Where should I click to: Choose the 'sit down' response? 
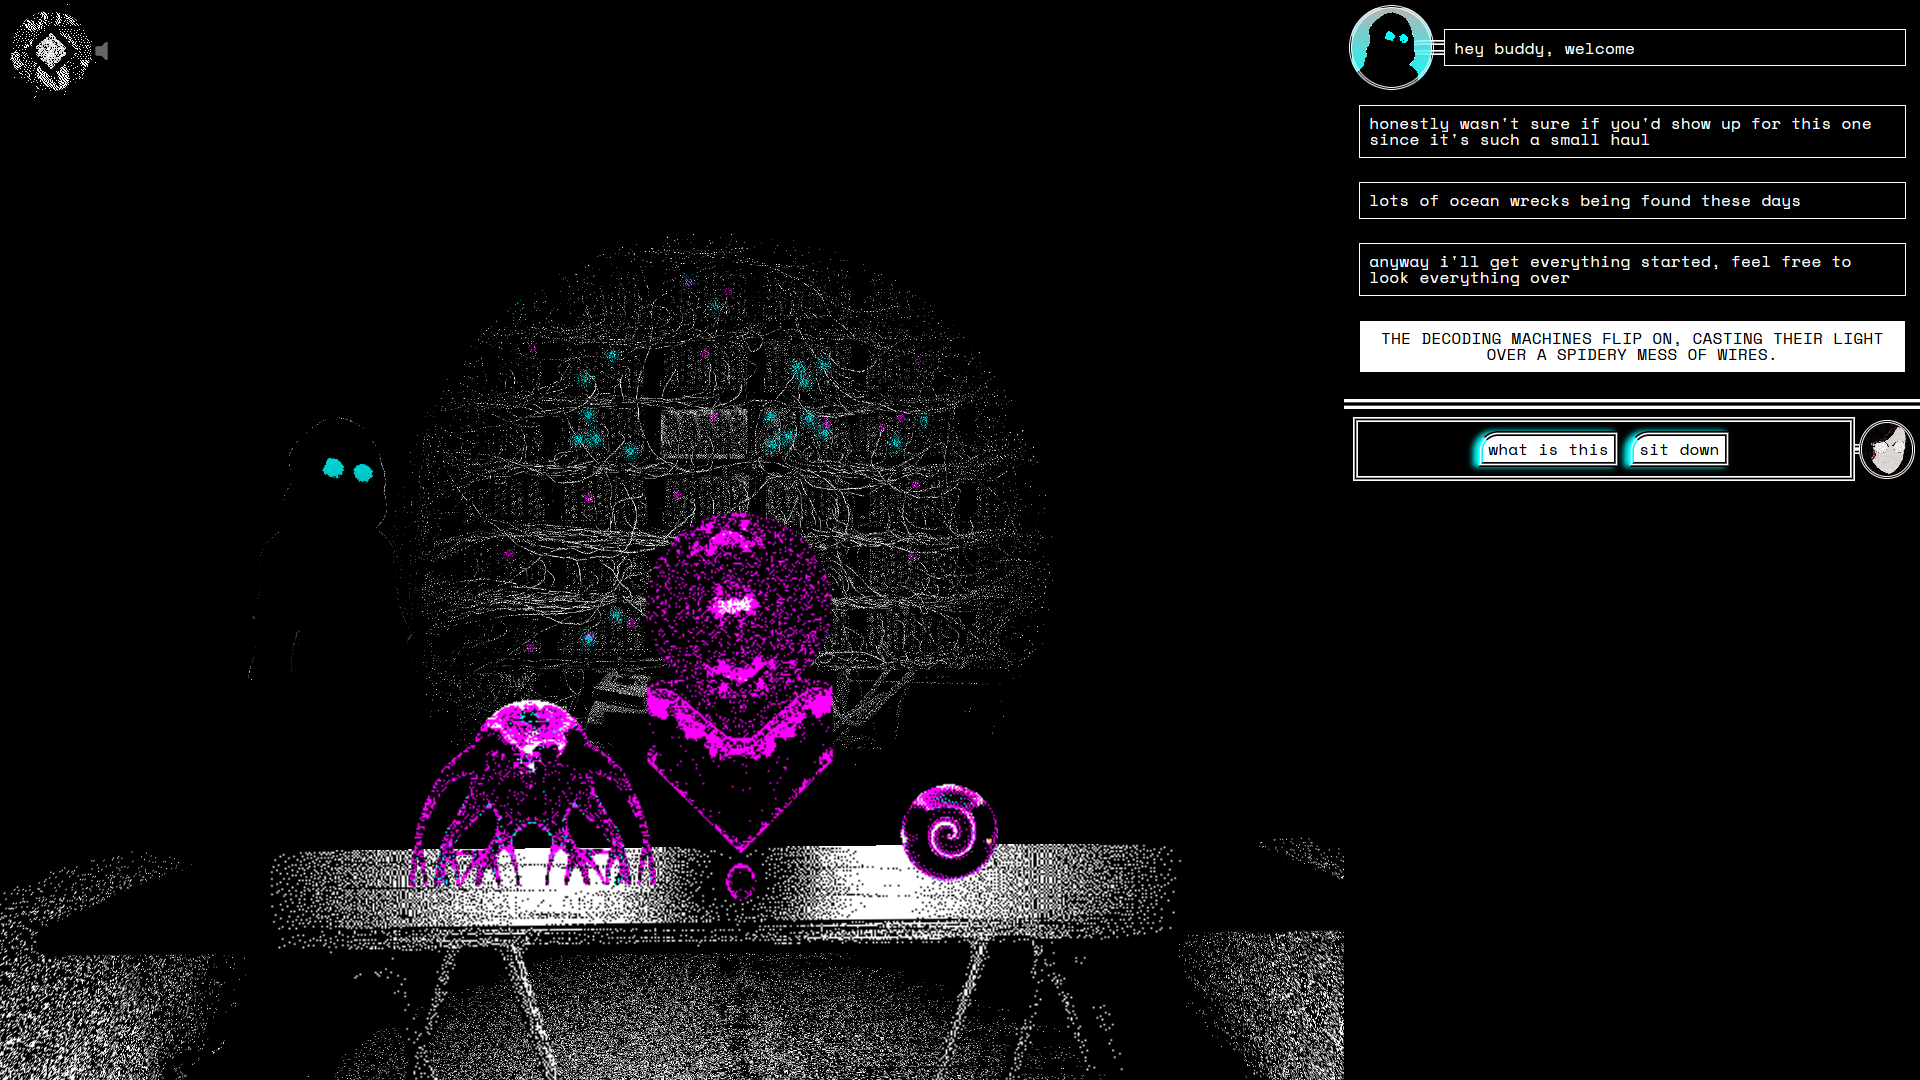[1679, 449]
